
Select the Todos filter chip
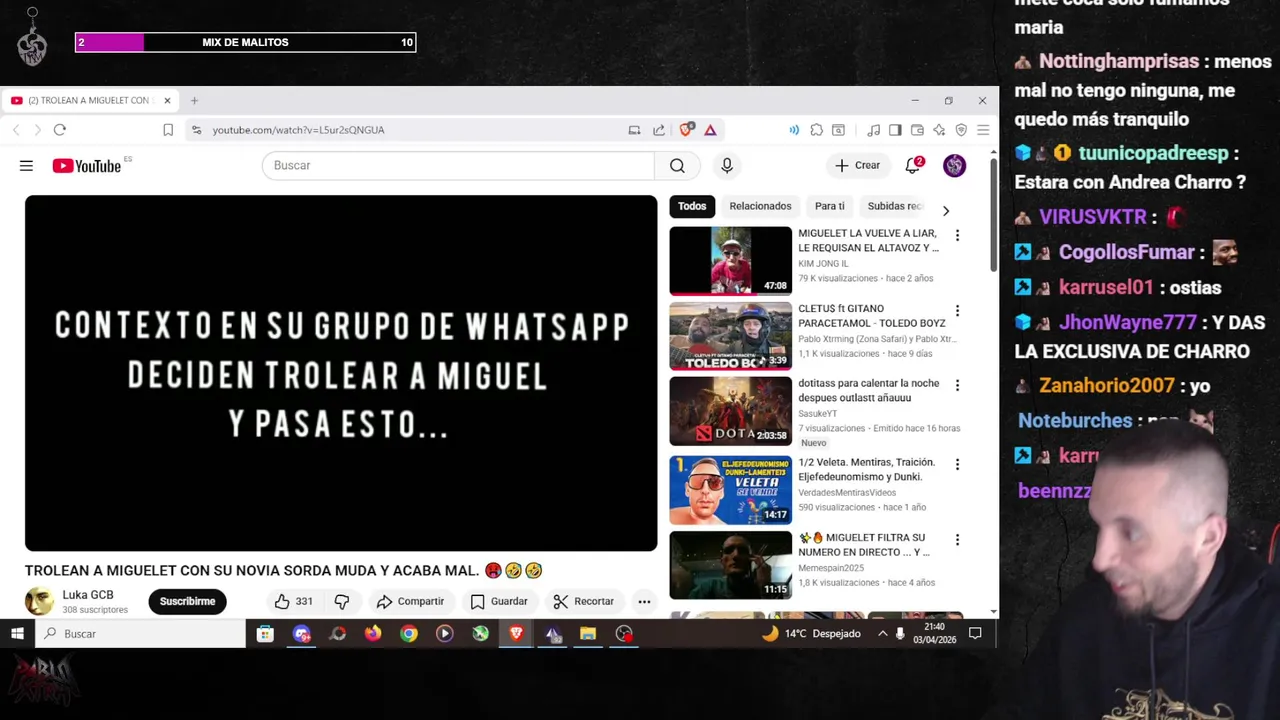(x=692, y=206)
